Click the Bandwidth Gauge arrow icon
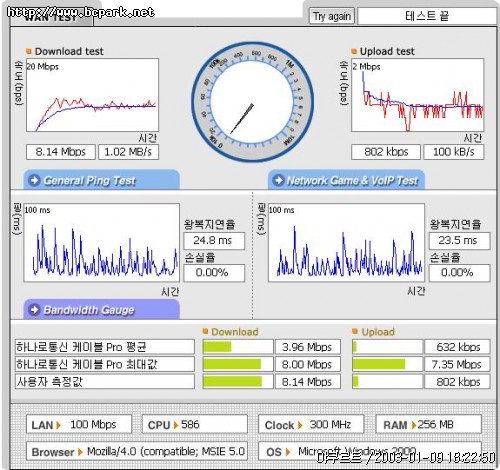The image size is (500, 470). point(34,310)
